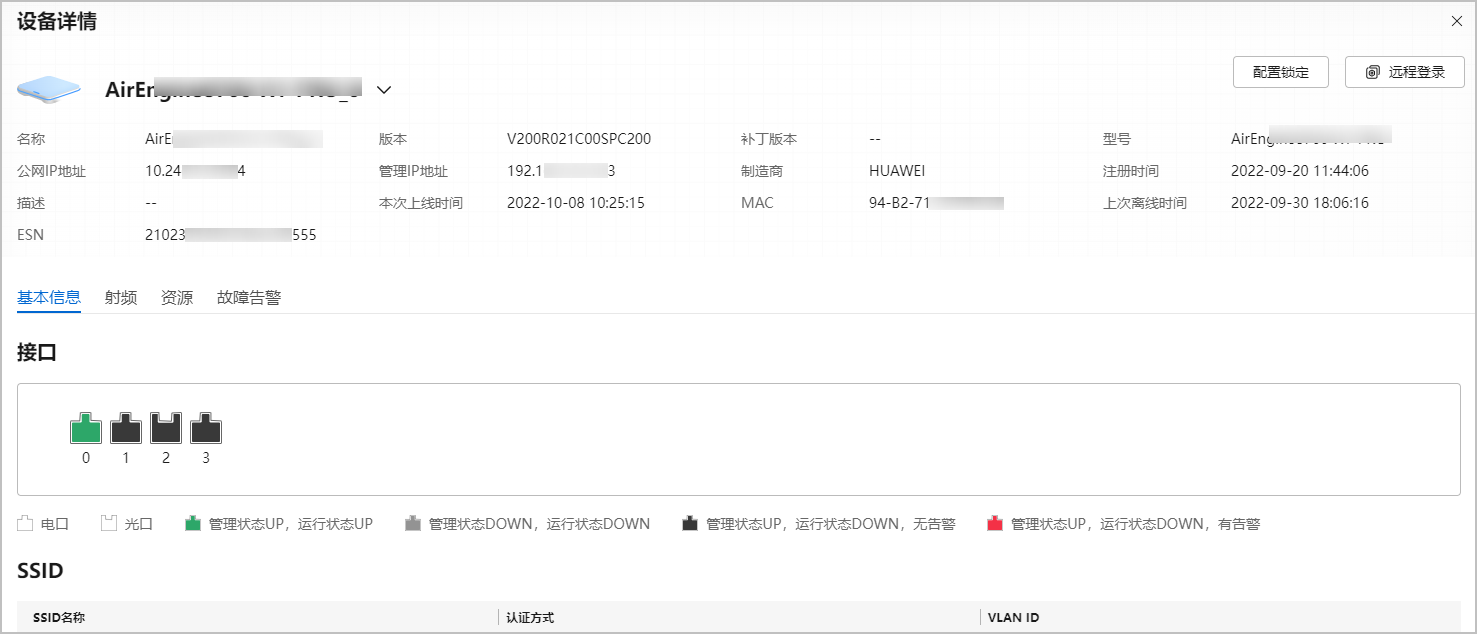Click the VLAN ID column header
Viewport: 1477px width, 634px height.
tap(1013, 617)
